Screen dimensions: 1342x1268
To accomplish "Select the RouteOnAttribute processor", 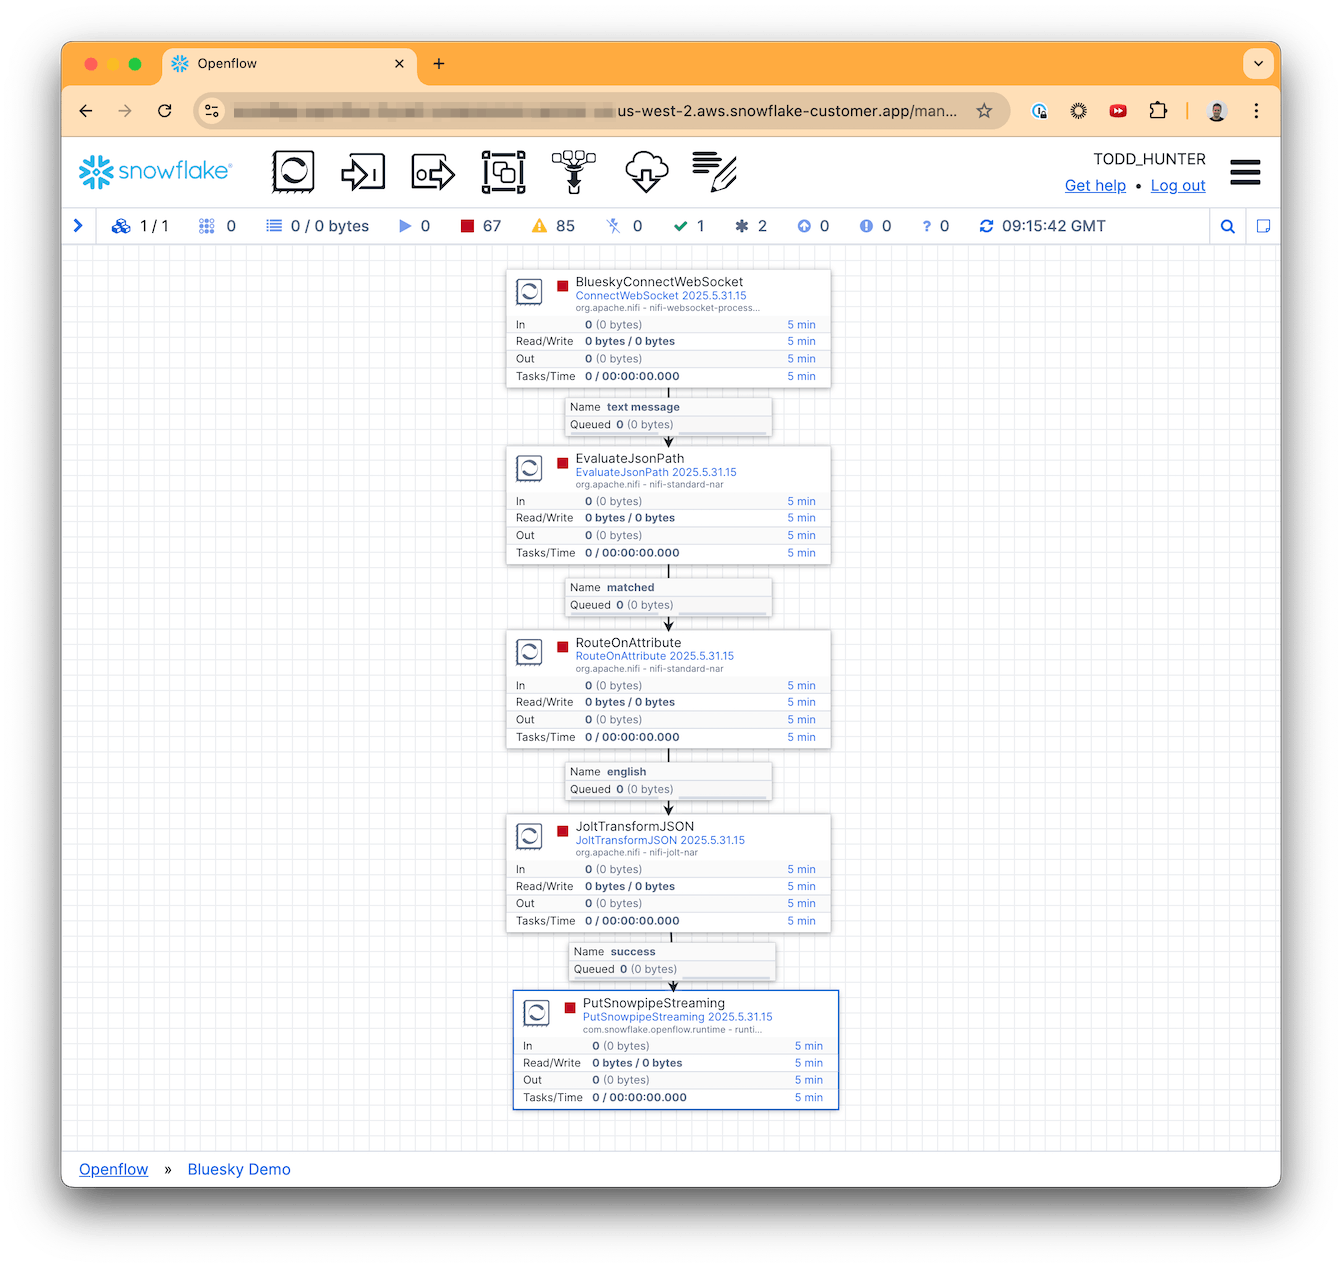I will point(668,689).
